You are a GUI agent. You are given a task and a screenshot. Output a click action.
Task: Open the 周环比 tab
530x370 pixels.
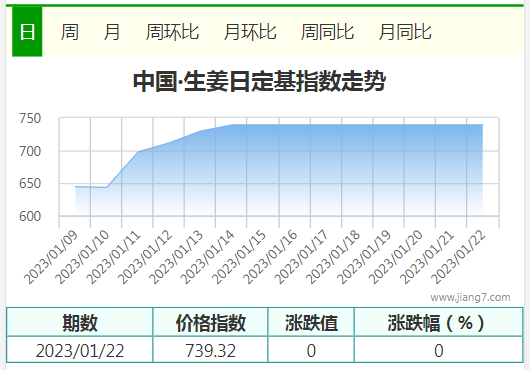(172, 32)
